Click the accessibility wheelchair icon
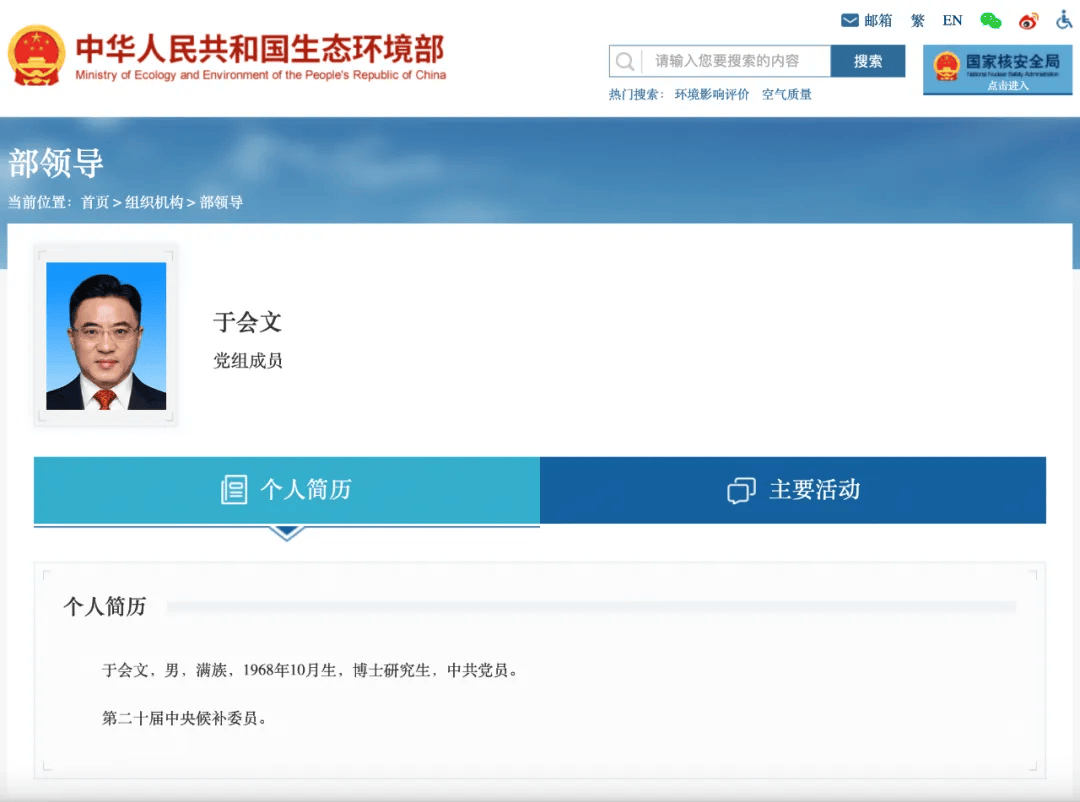 pos(1062,19)
